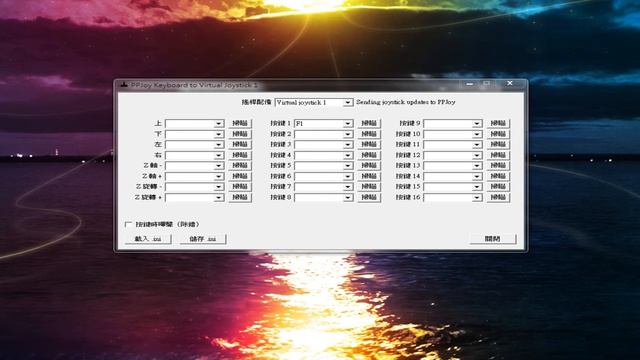Screen dimensions: 640x360
Task: Open the 按鍵 14 key dropdown
Action: click(x=453, y=176)
